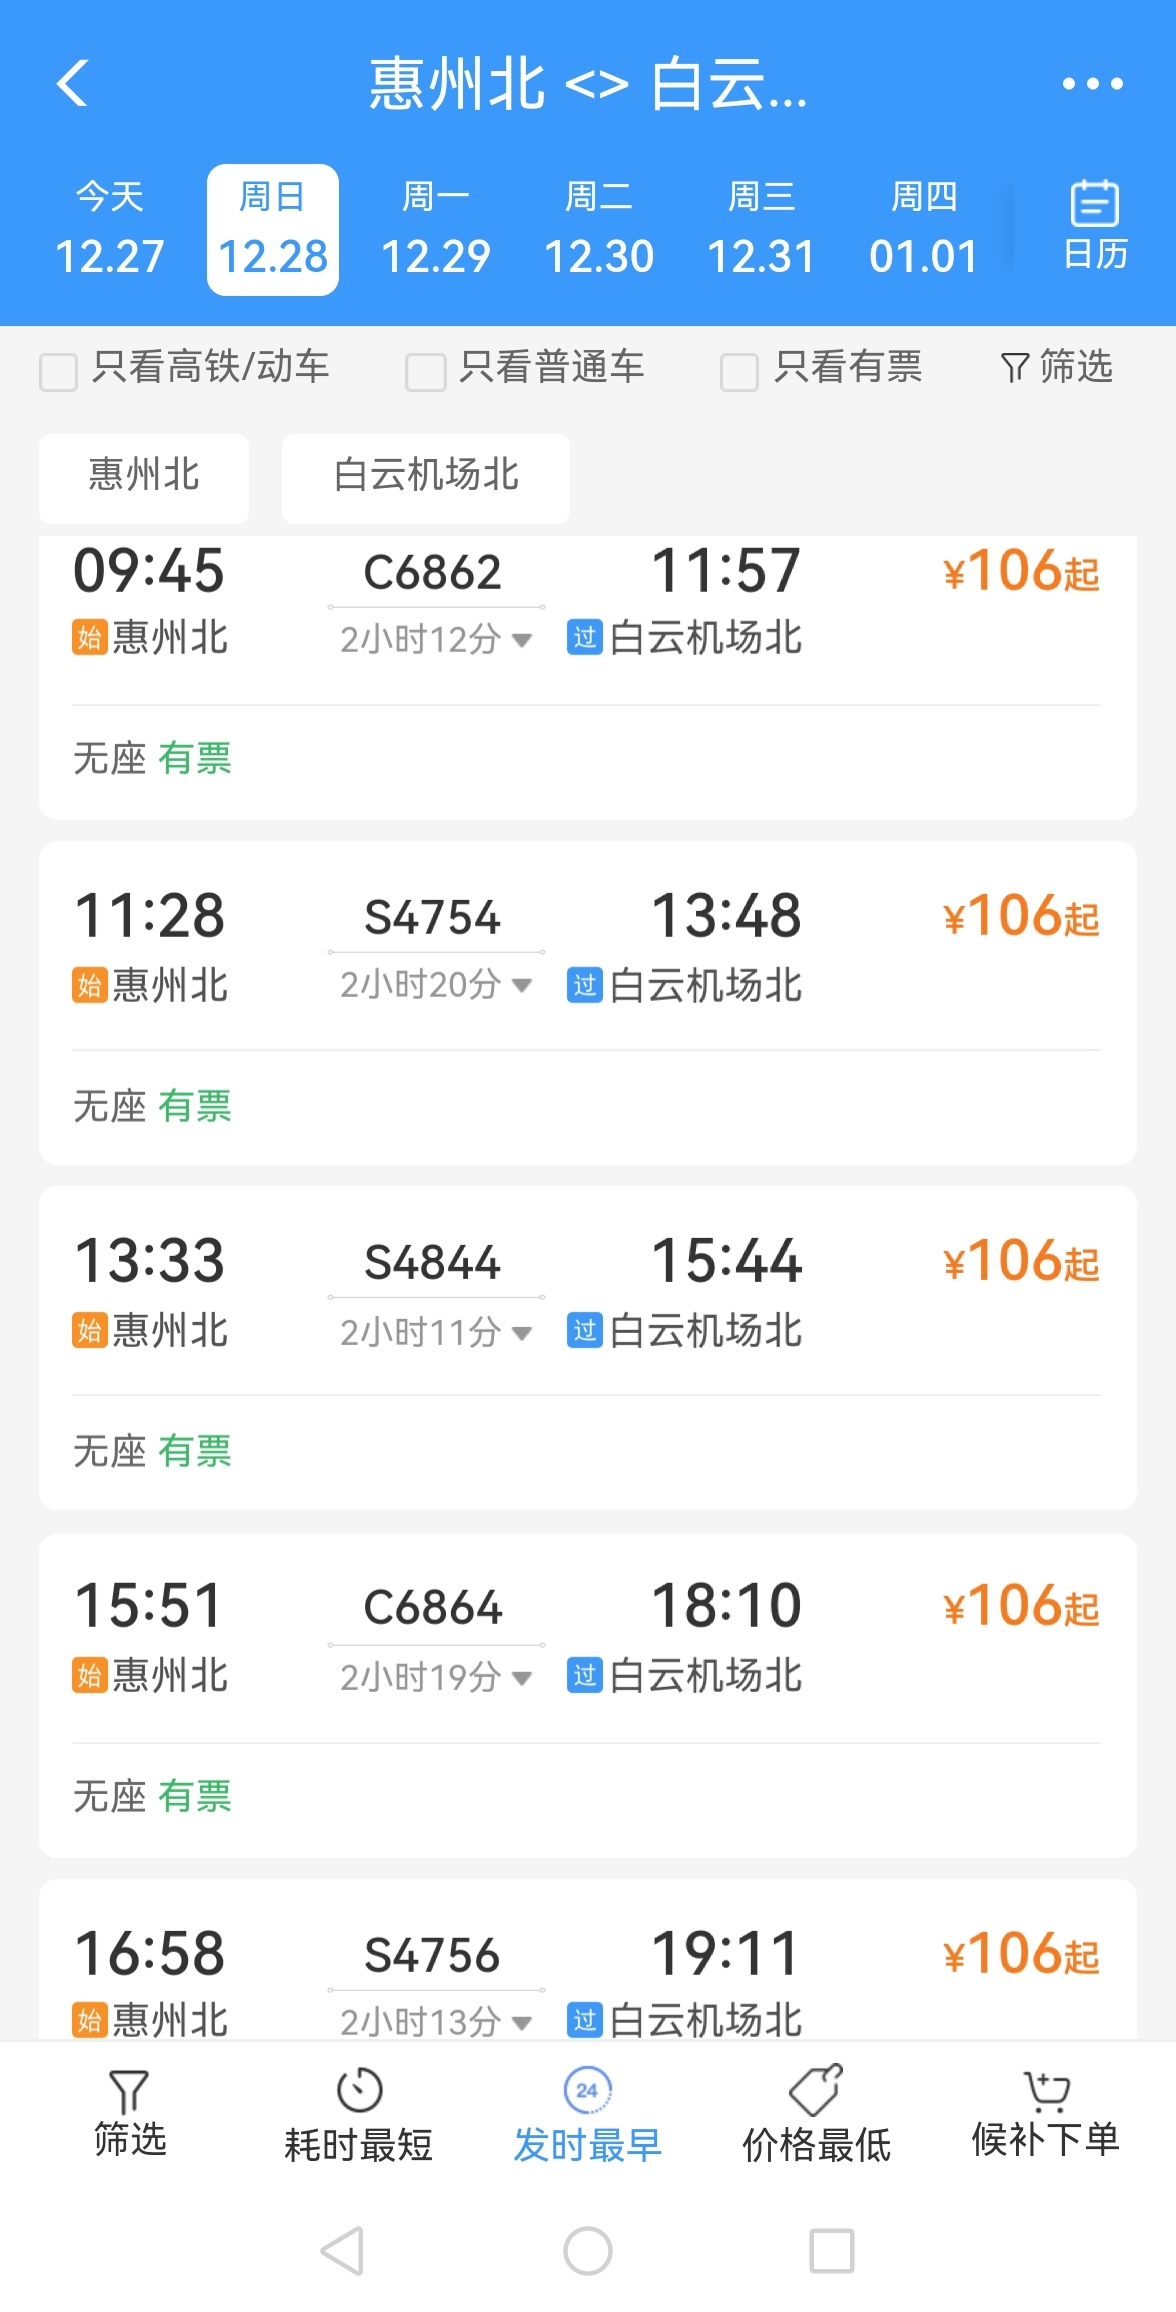Viewport: 1176px width, 2312px height.
Task: Switch to the 周一 12.29 date tab
Action: [436, 230]
